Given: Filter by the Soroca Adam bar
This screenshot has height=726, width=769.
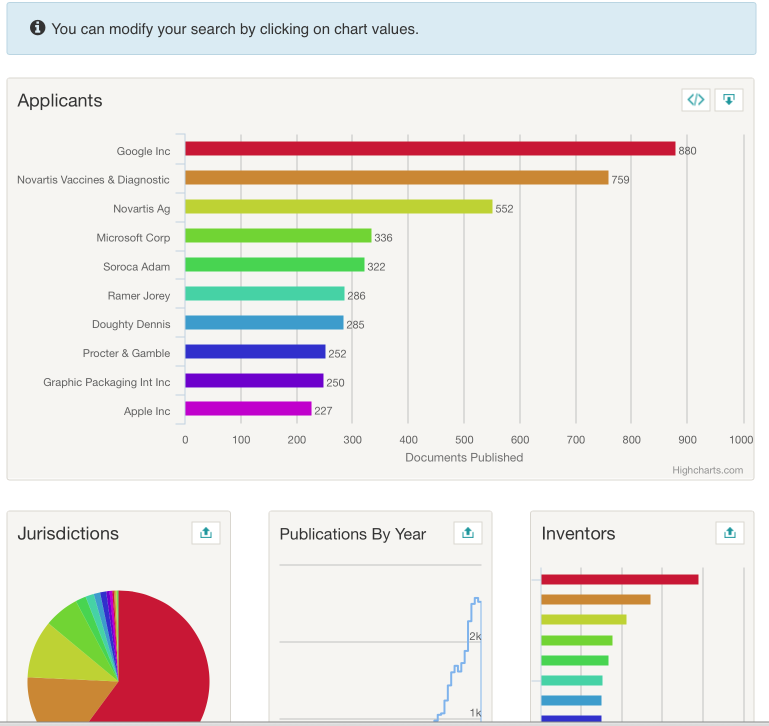Looking at the screenshot, I should pos(275,264).
